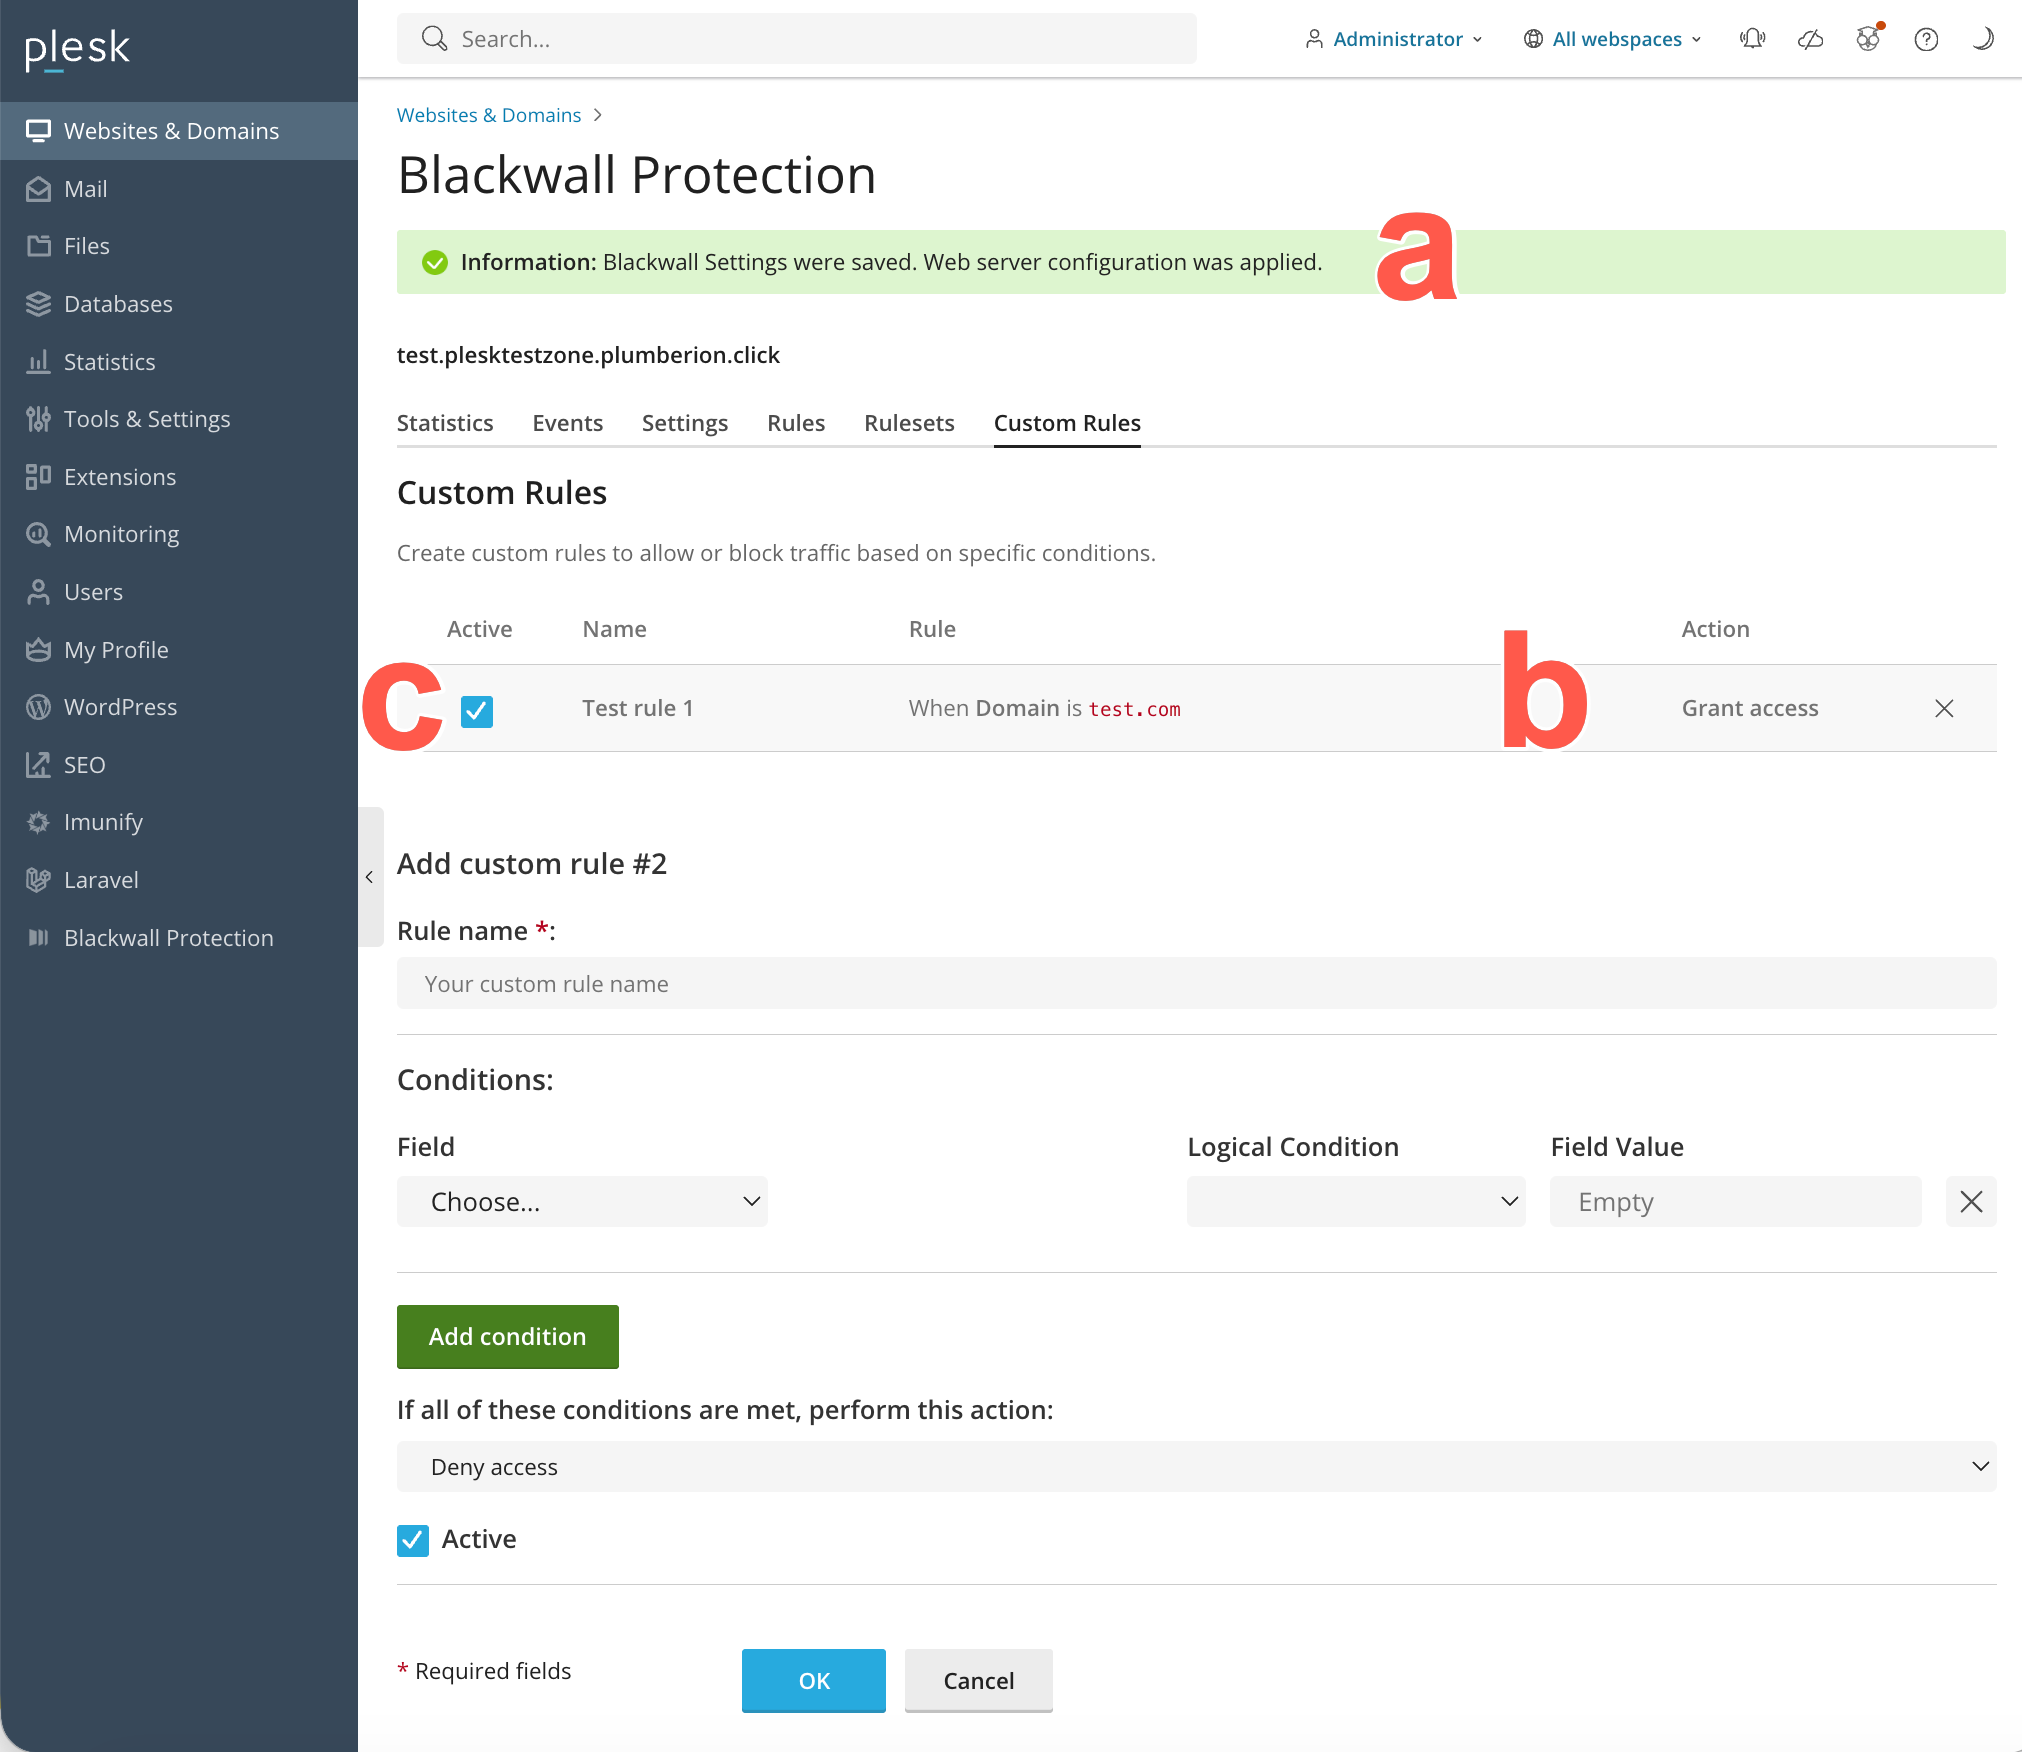Image resolution: width=2022 pixels, height=1752 pixels.
Task: Toggle dark mode moon icon
Action: point(1983,39)
